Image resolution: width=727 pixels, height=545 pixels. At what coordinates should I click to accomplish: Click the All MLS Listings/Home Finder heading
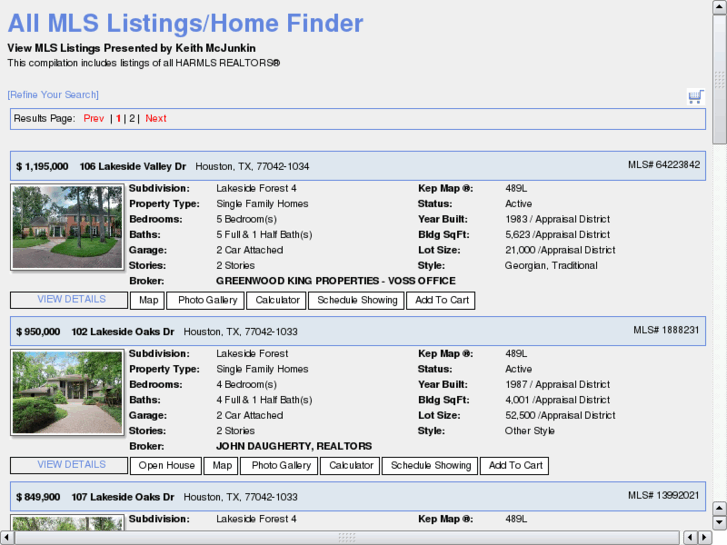pyautogui.click(x=185, y=23)
